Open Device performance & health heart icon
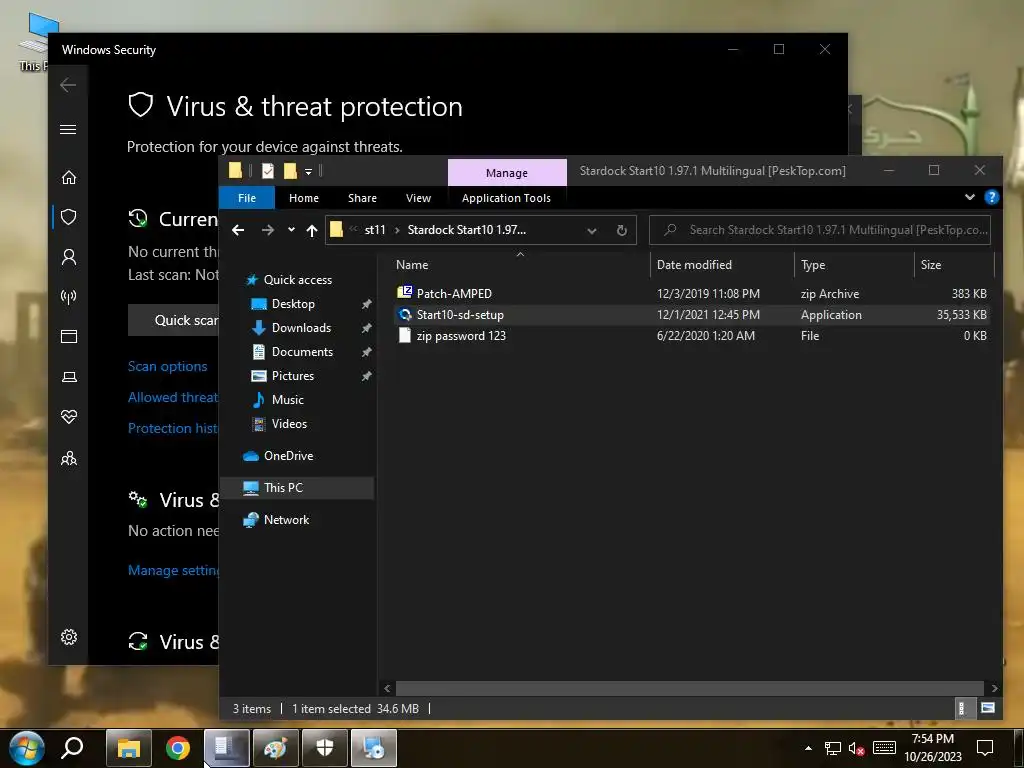This screenshot has width=1024, height=768. [x=69, y=417]
